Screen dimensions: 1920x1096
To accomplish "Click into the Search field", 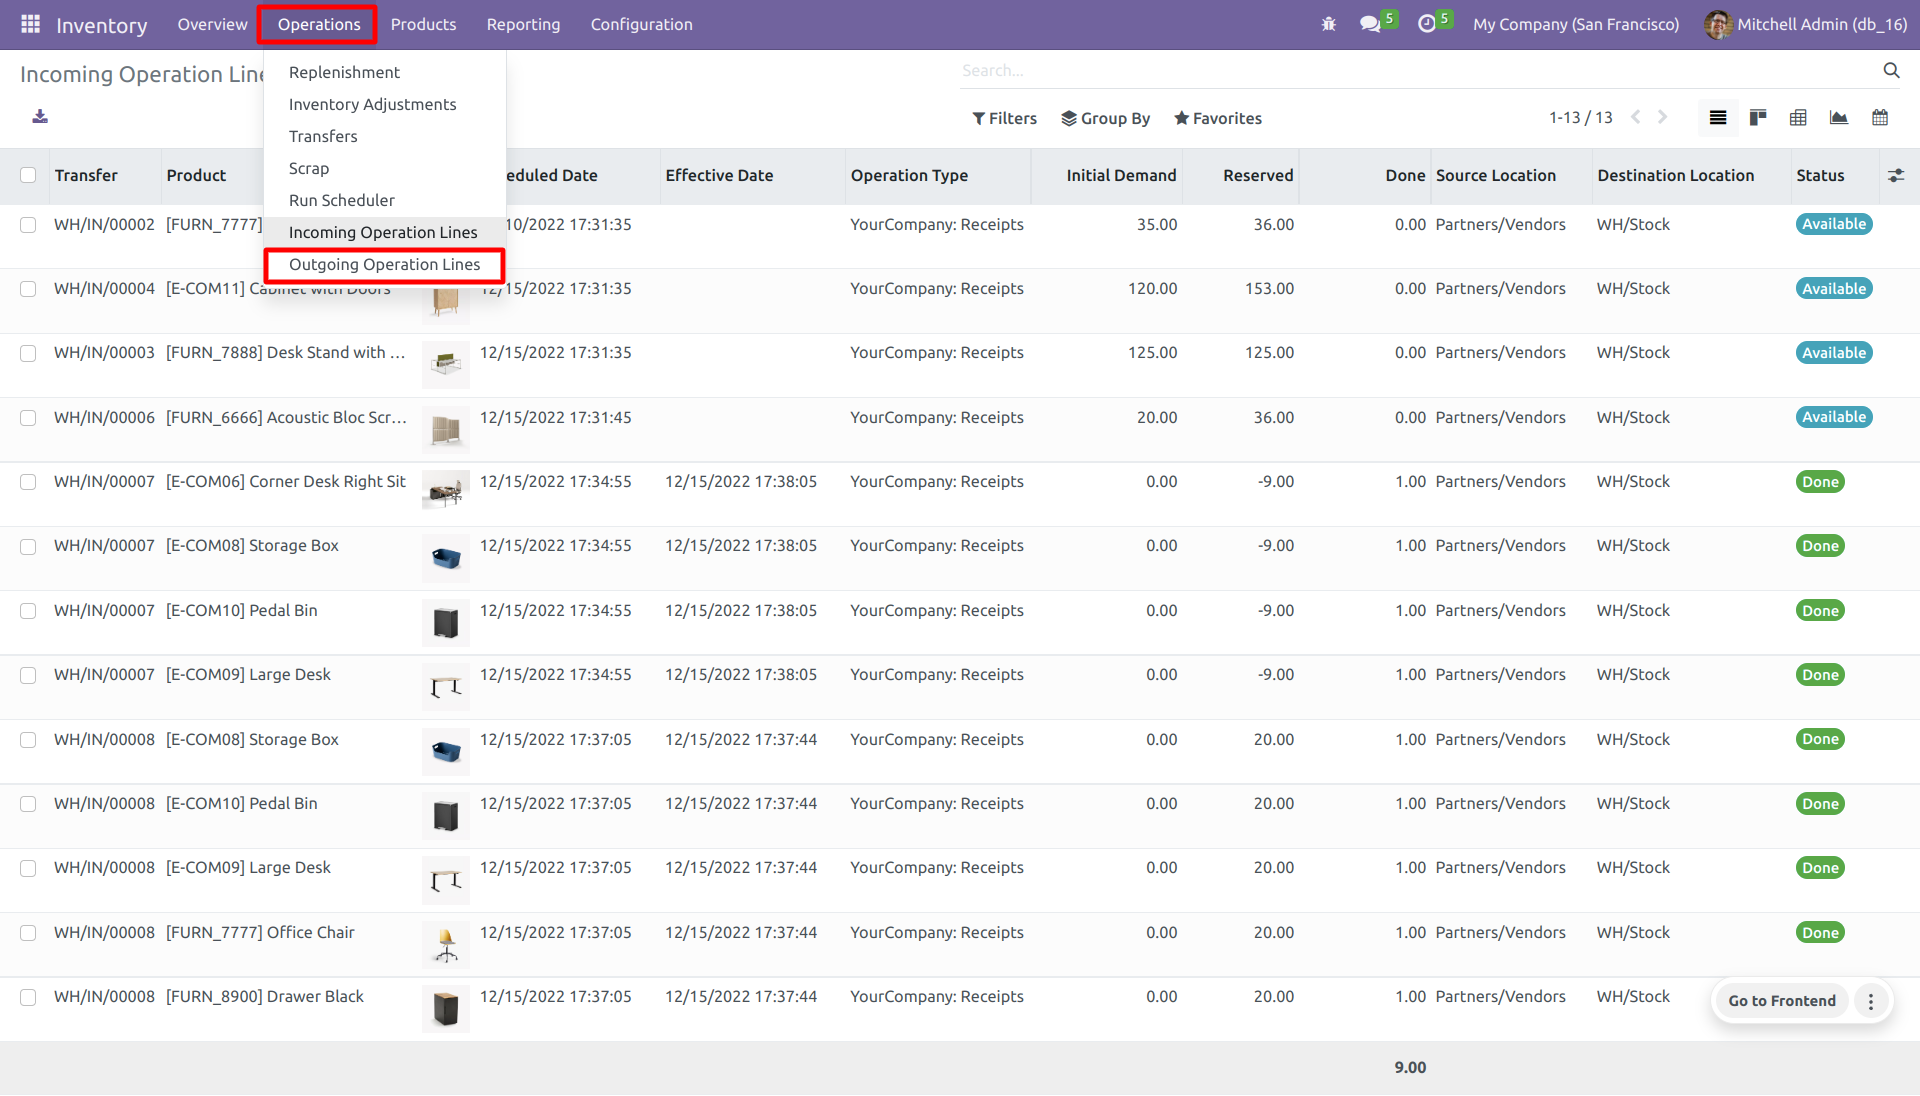I will pos(1400,70).
